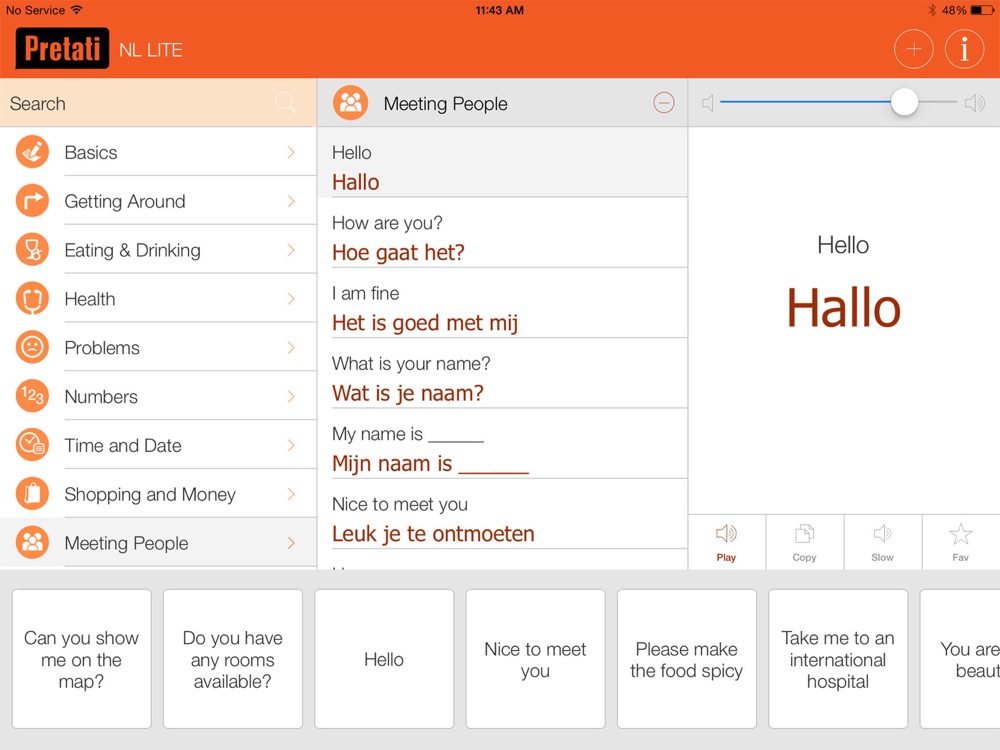Tap 'Please make the food spicy' card
The width and height of the screenshot is (1000, 750).
point(686,659)
